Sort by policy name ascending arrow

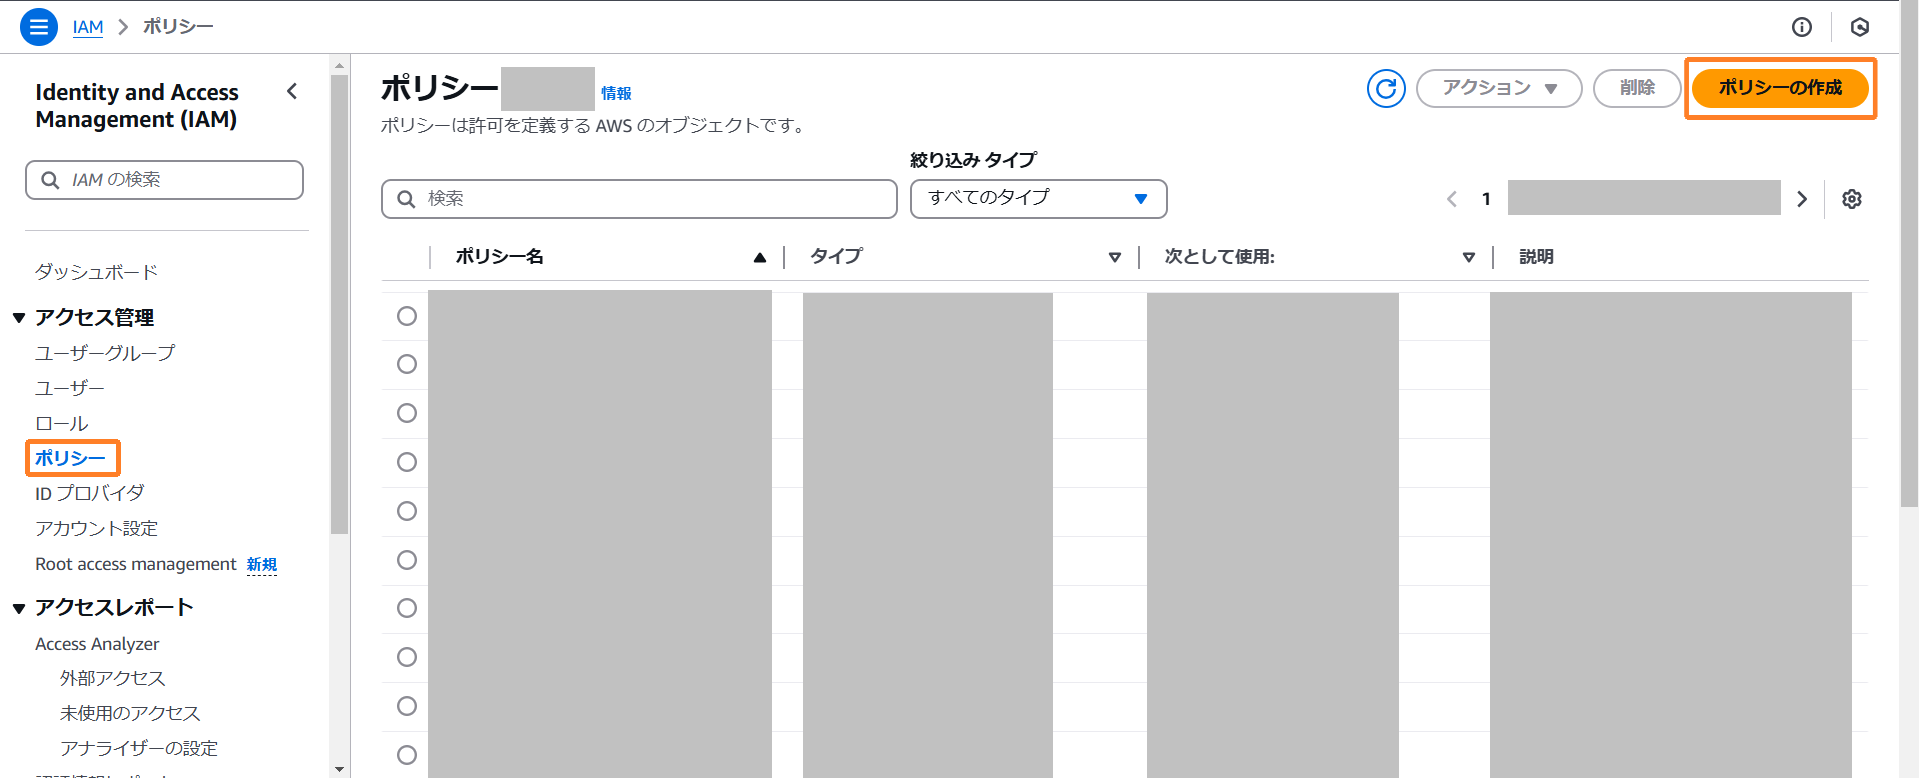tap(759, 258)
